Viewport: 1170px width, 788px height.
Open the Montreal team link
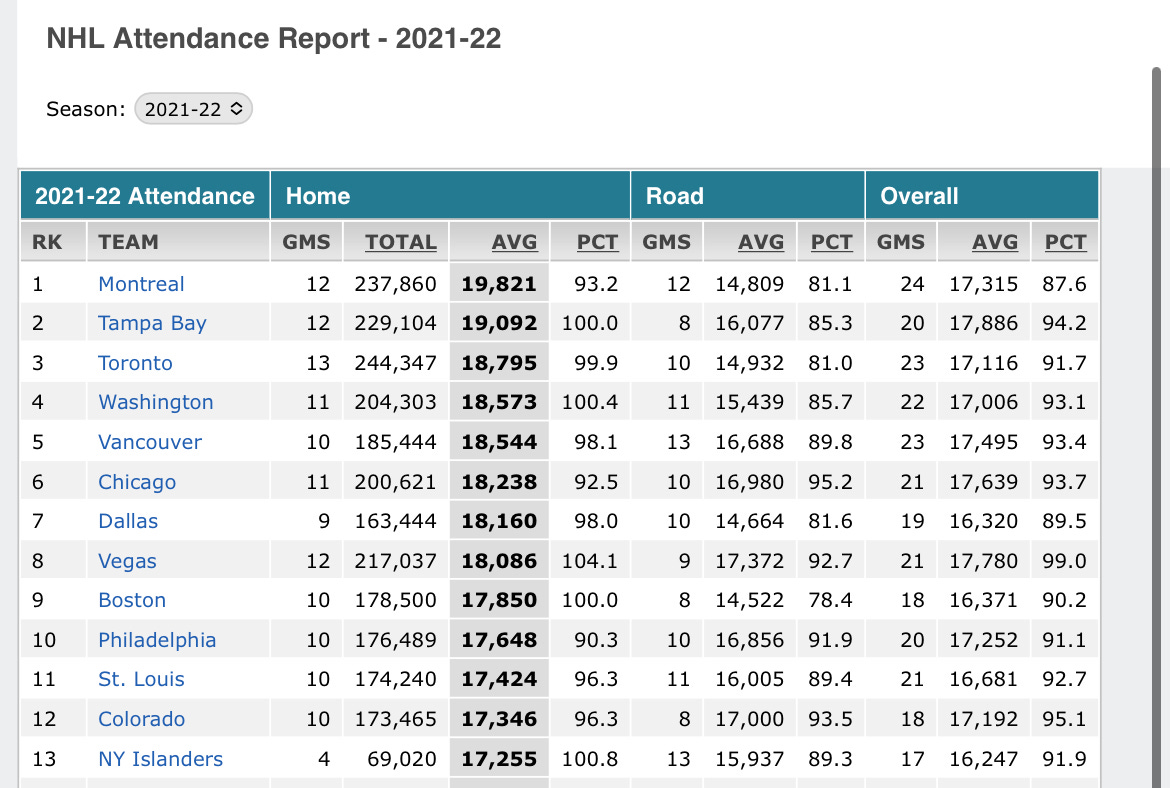click(x=141, y=284)
